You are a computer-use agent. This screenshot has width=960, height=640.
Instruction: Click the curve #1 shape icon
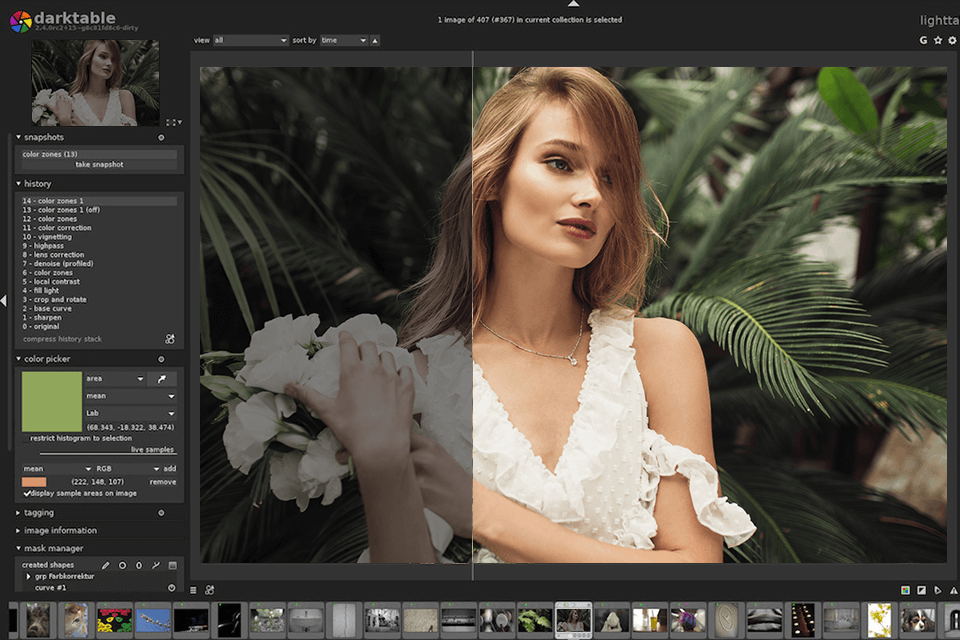[171, 588]
